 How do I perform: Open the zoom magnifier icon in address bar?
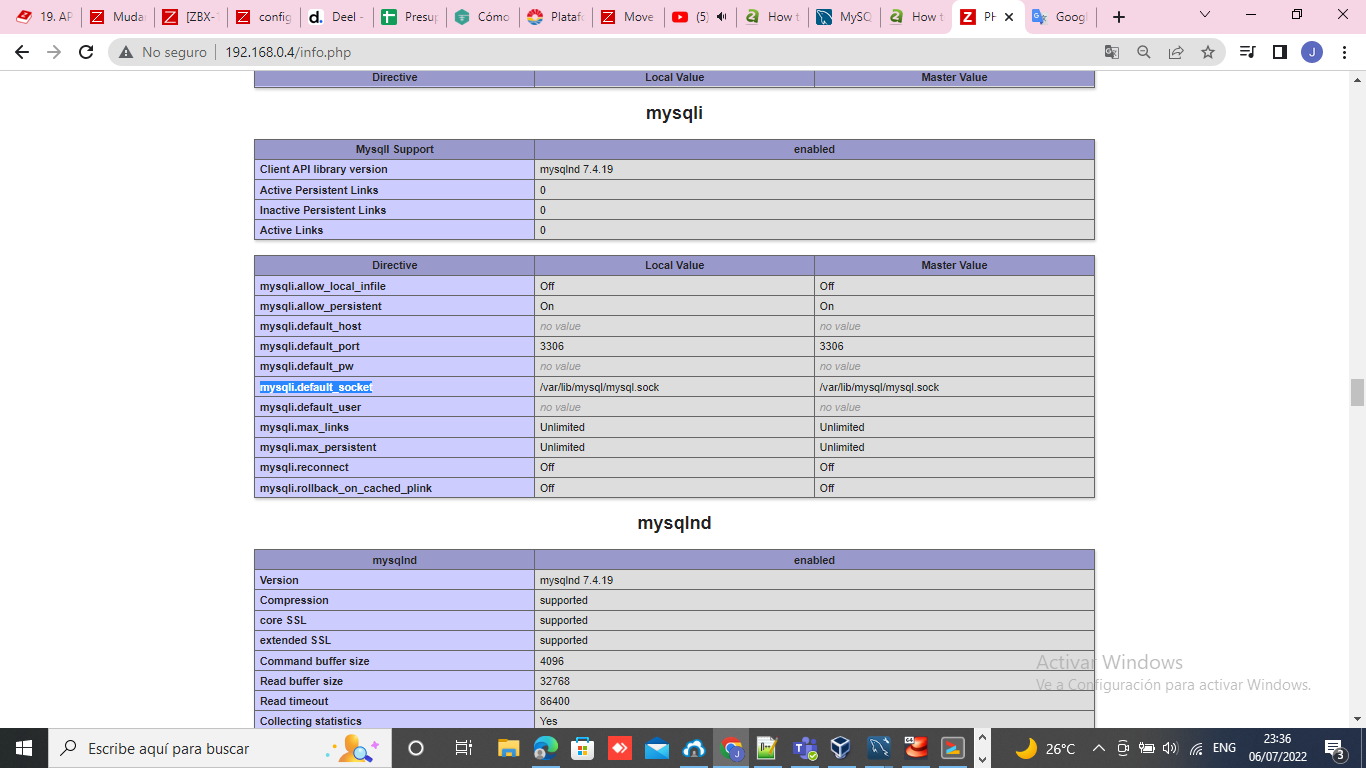tap(1144, 52)
